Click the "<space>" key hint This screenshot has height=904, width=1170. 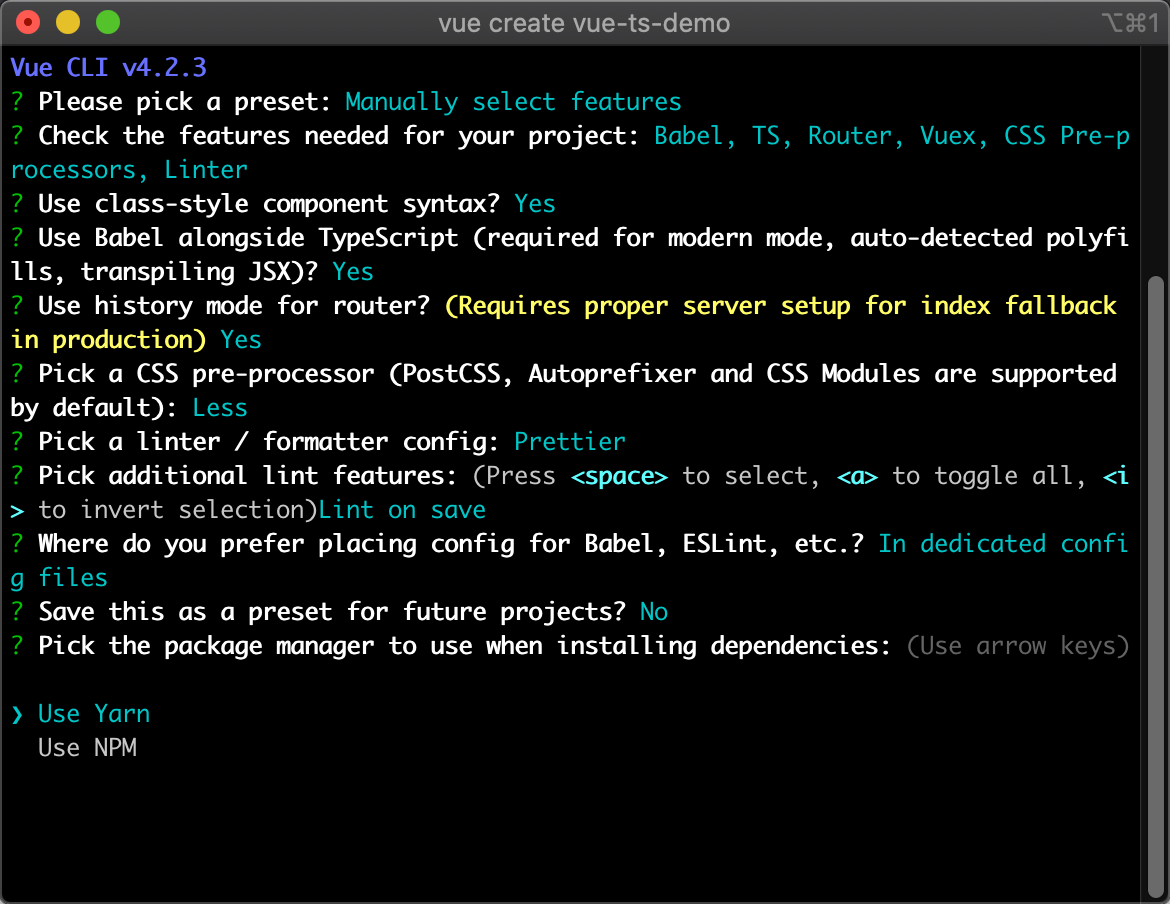click(x=619, y=476)
